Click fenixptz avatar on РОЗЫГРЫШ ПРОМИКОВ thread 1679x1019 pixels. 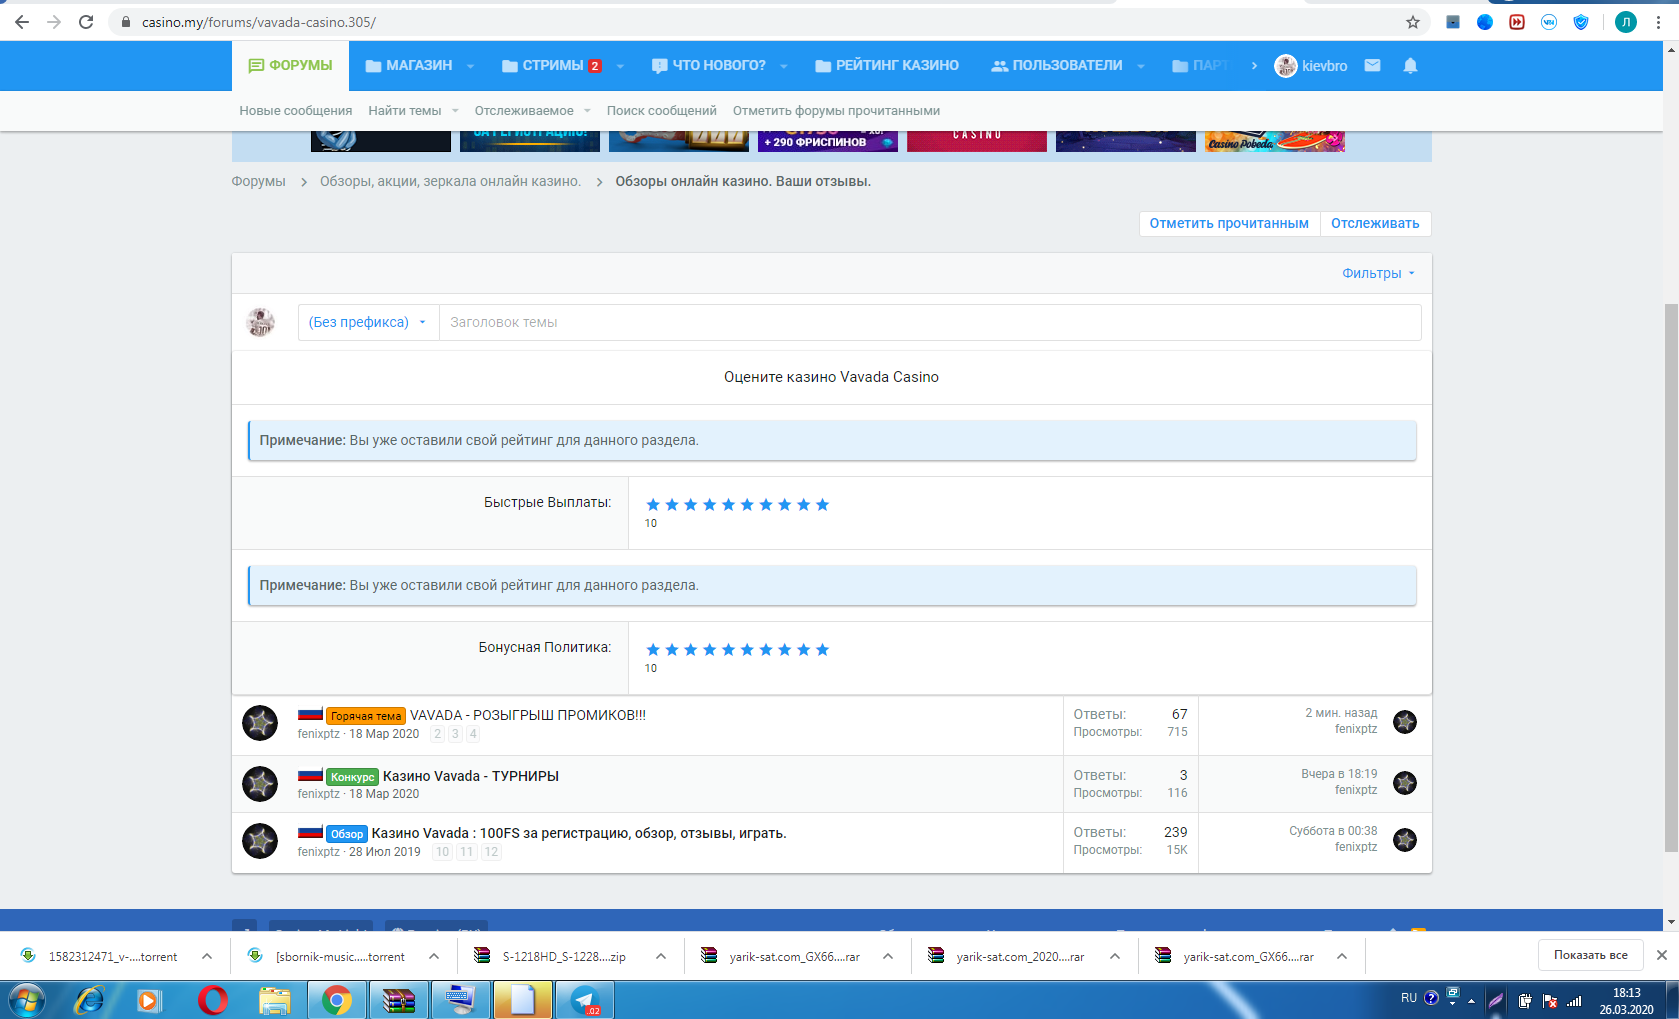tap(260, 723)
